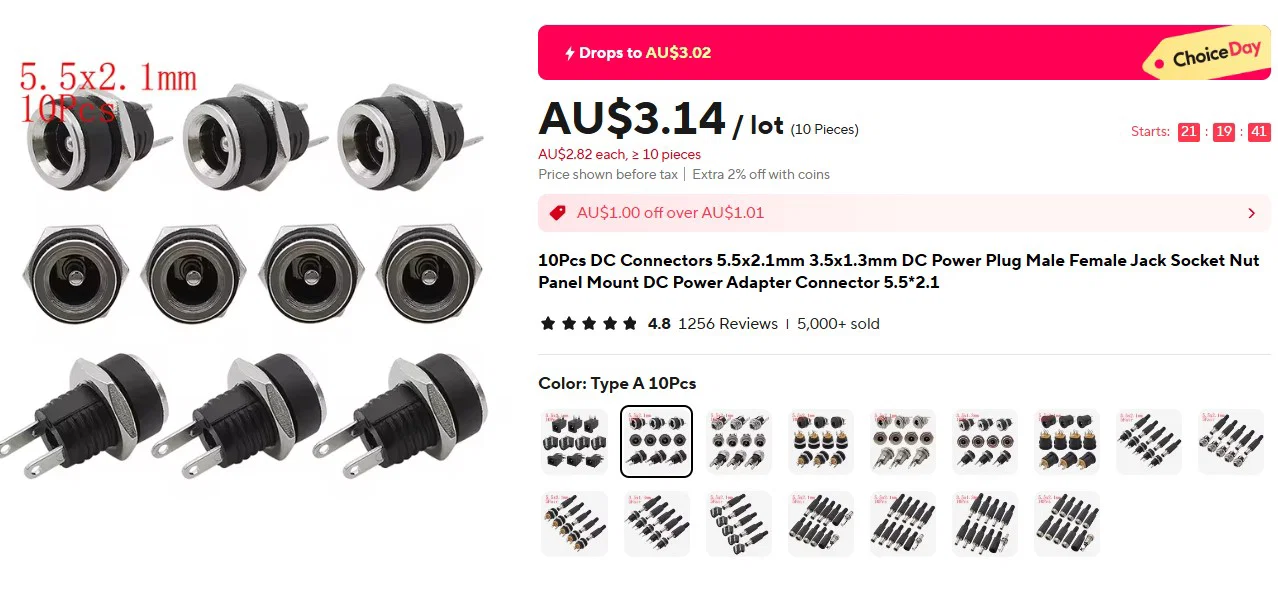Click the red coupon tag icon
The image size is (1278, 590).
(x=558, y=213)
